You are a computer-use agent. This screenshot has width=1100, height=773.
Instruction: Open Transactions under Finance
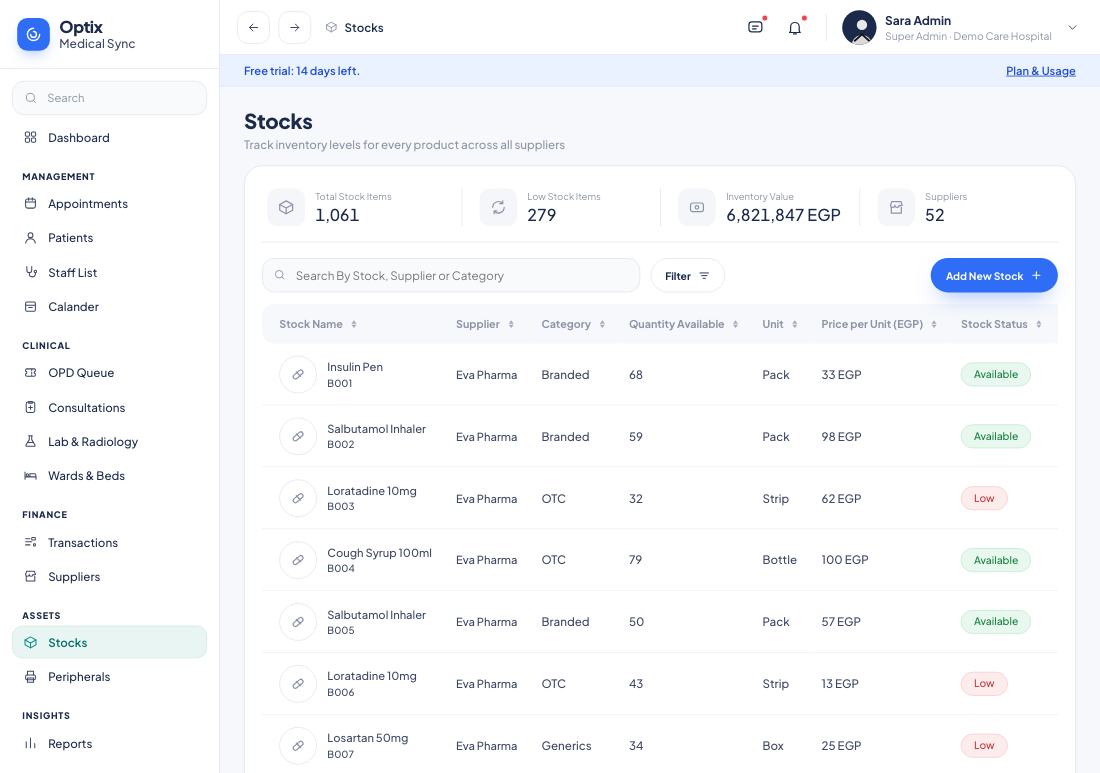109,542
